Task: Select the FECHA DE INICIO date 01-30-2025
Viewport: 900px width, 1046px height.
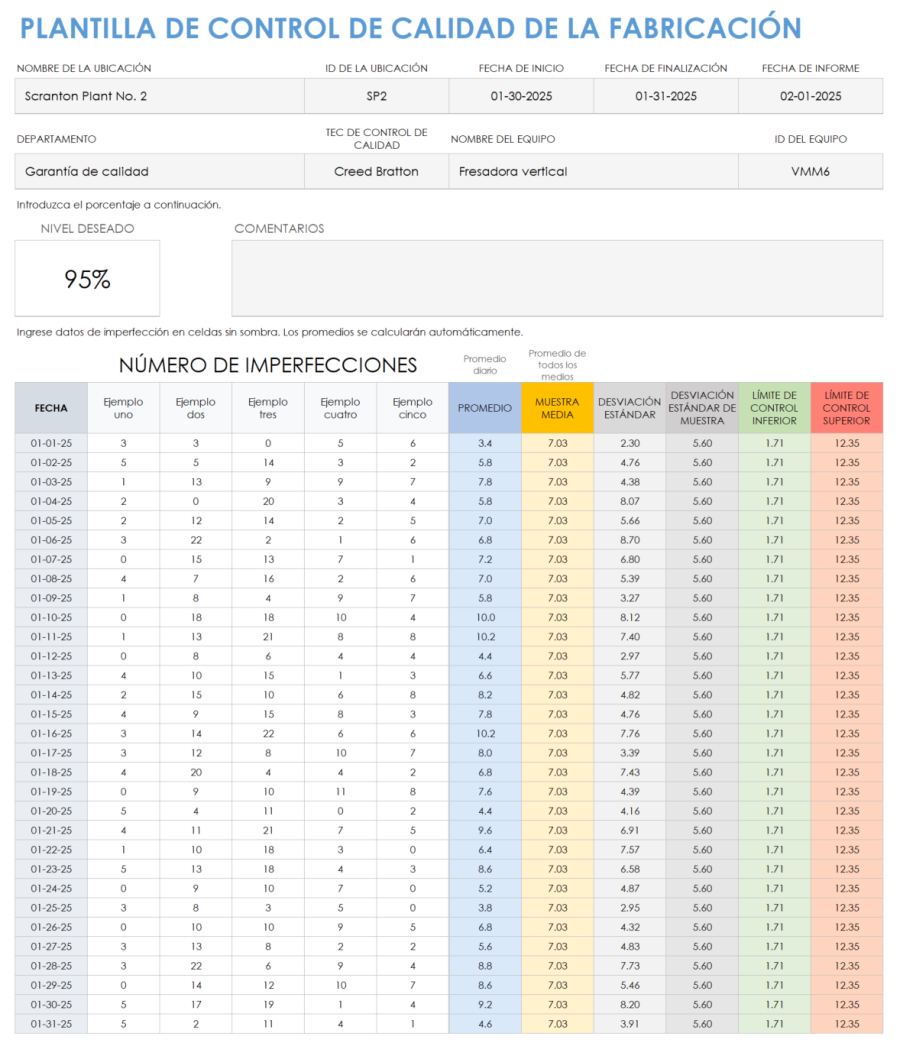Action: click(x=520, y=96)
